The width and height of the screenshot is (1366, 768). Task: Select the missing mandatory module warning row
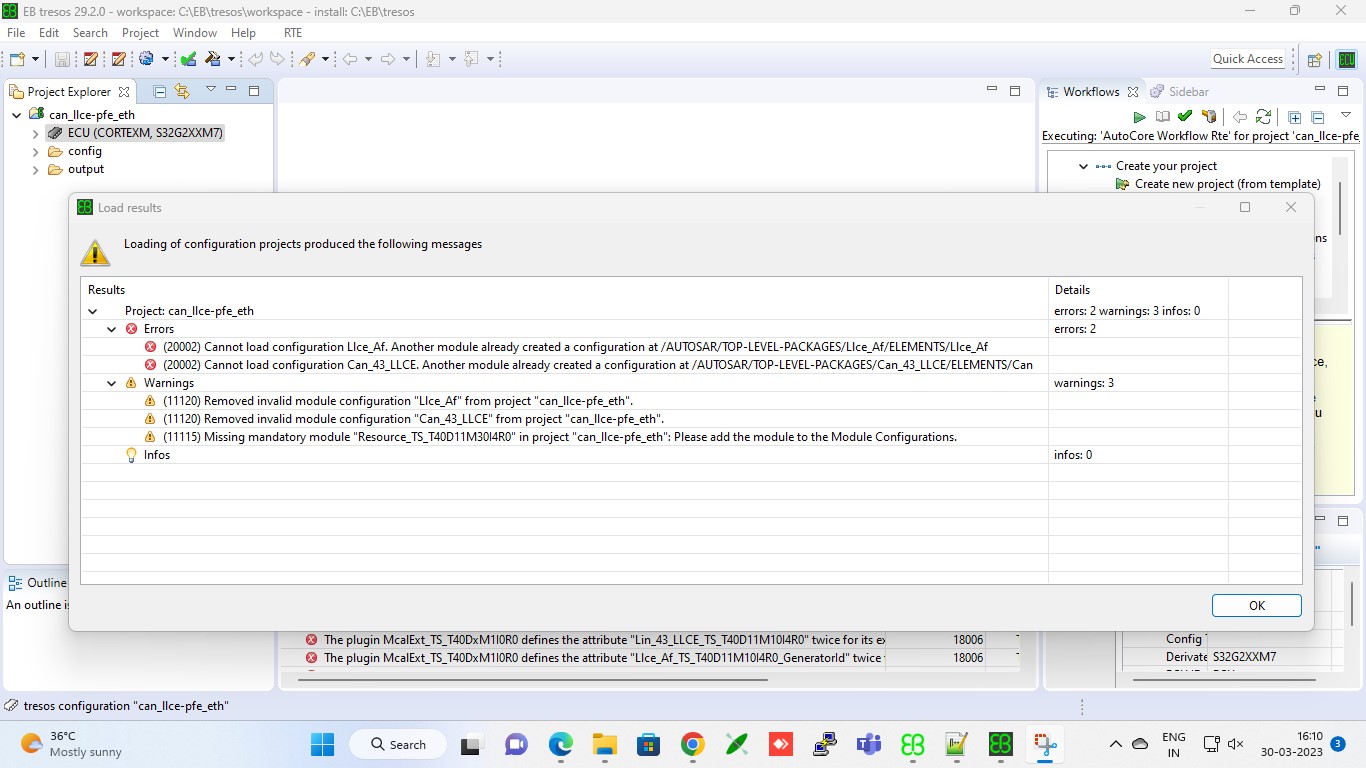pos(553,436)
